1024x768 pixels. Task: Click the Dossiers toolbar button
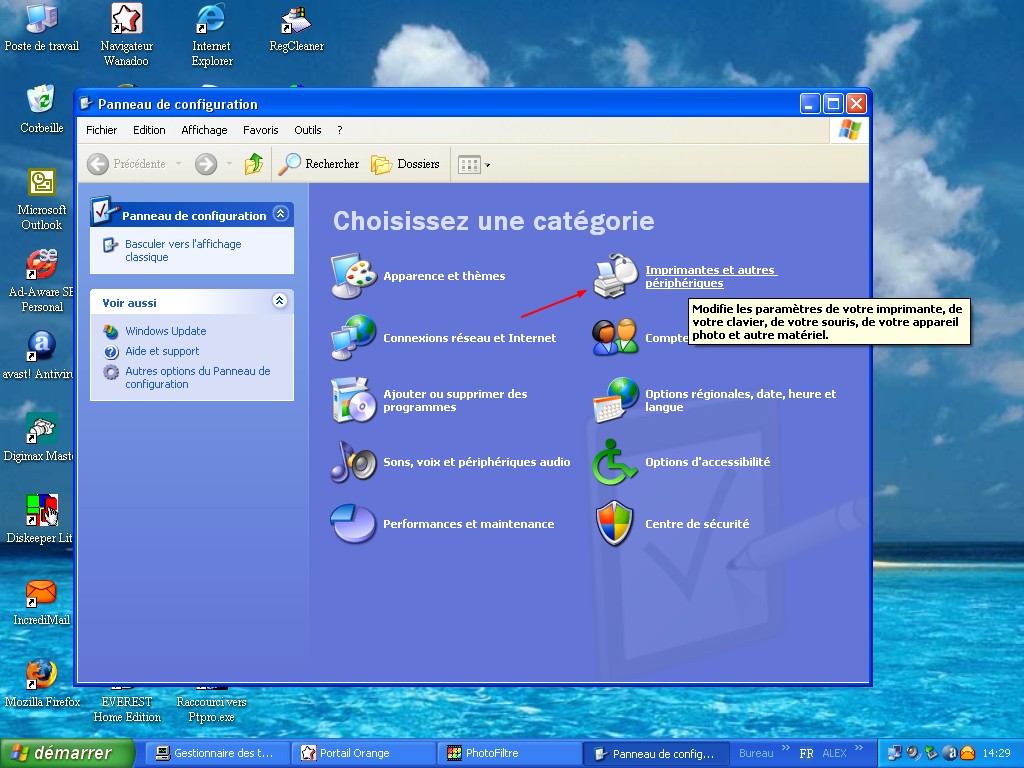pyautogui.click(x=406, y=164)
